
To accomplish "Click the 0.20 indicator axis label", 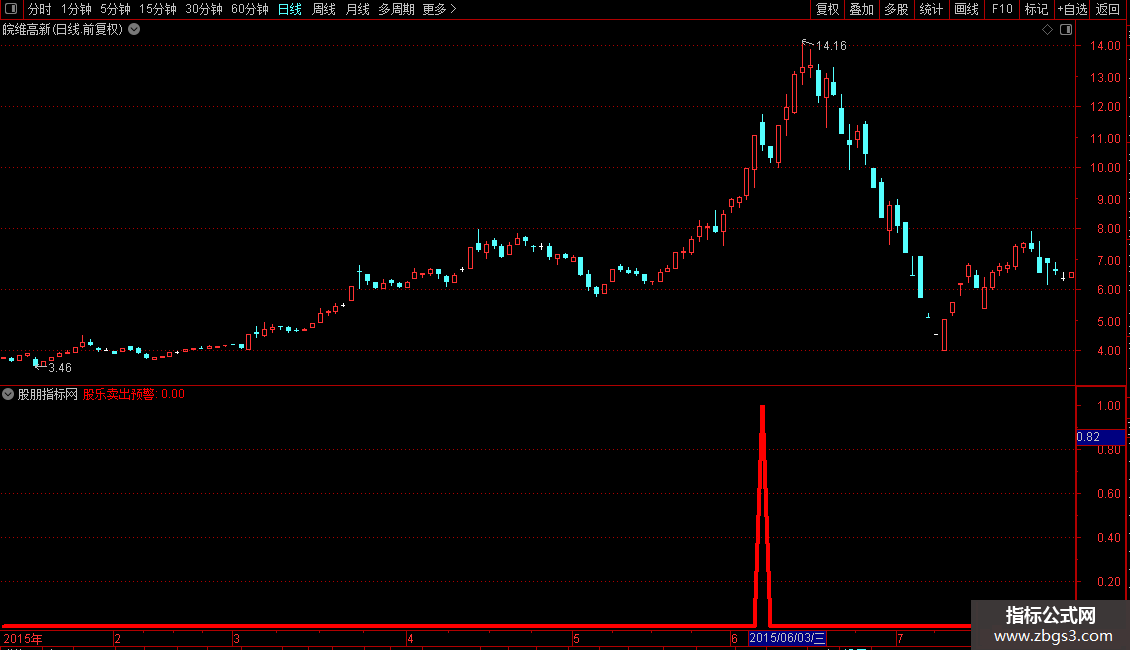I will 1108,582.
